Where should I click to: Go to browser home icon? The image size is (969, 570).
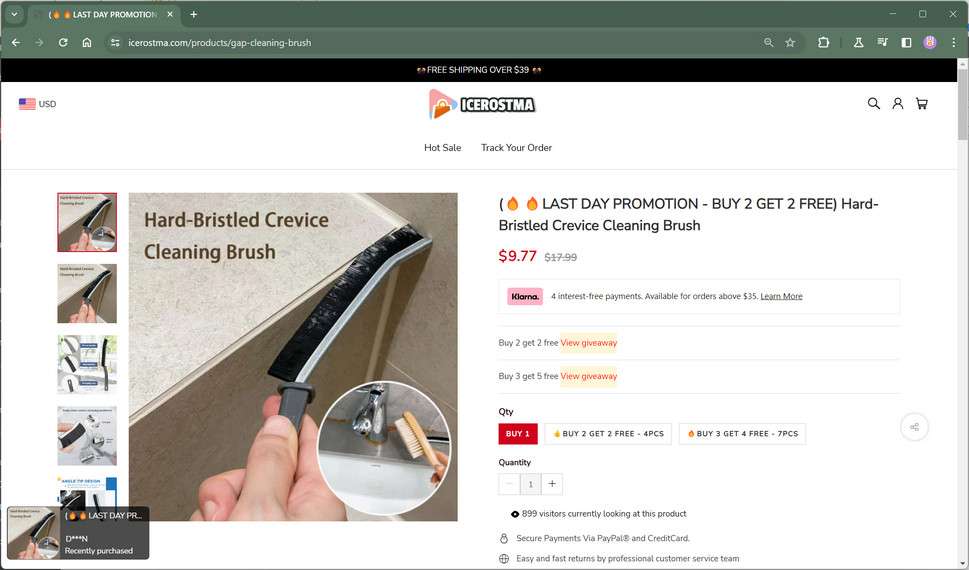coord(87,43)
